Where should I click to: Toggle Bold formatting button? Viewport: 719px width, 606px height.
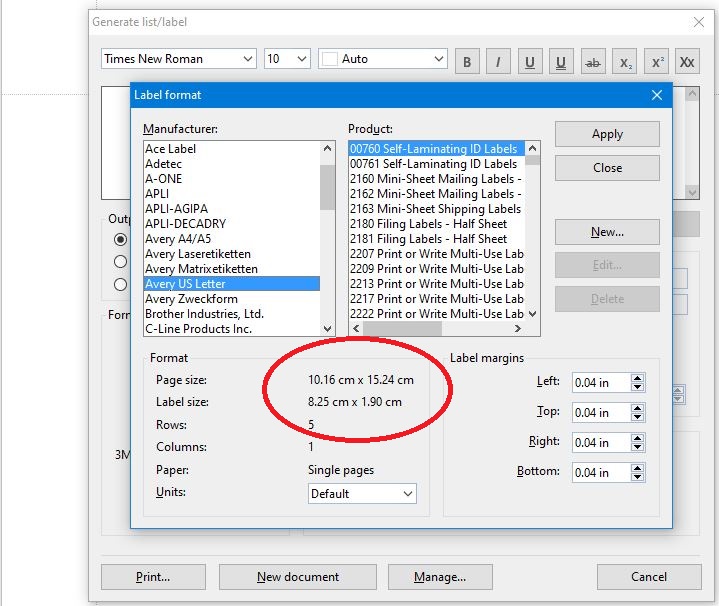point(467,61)
